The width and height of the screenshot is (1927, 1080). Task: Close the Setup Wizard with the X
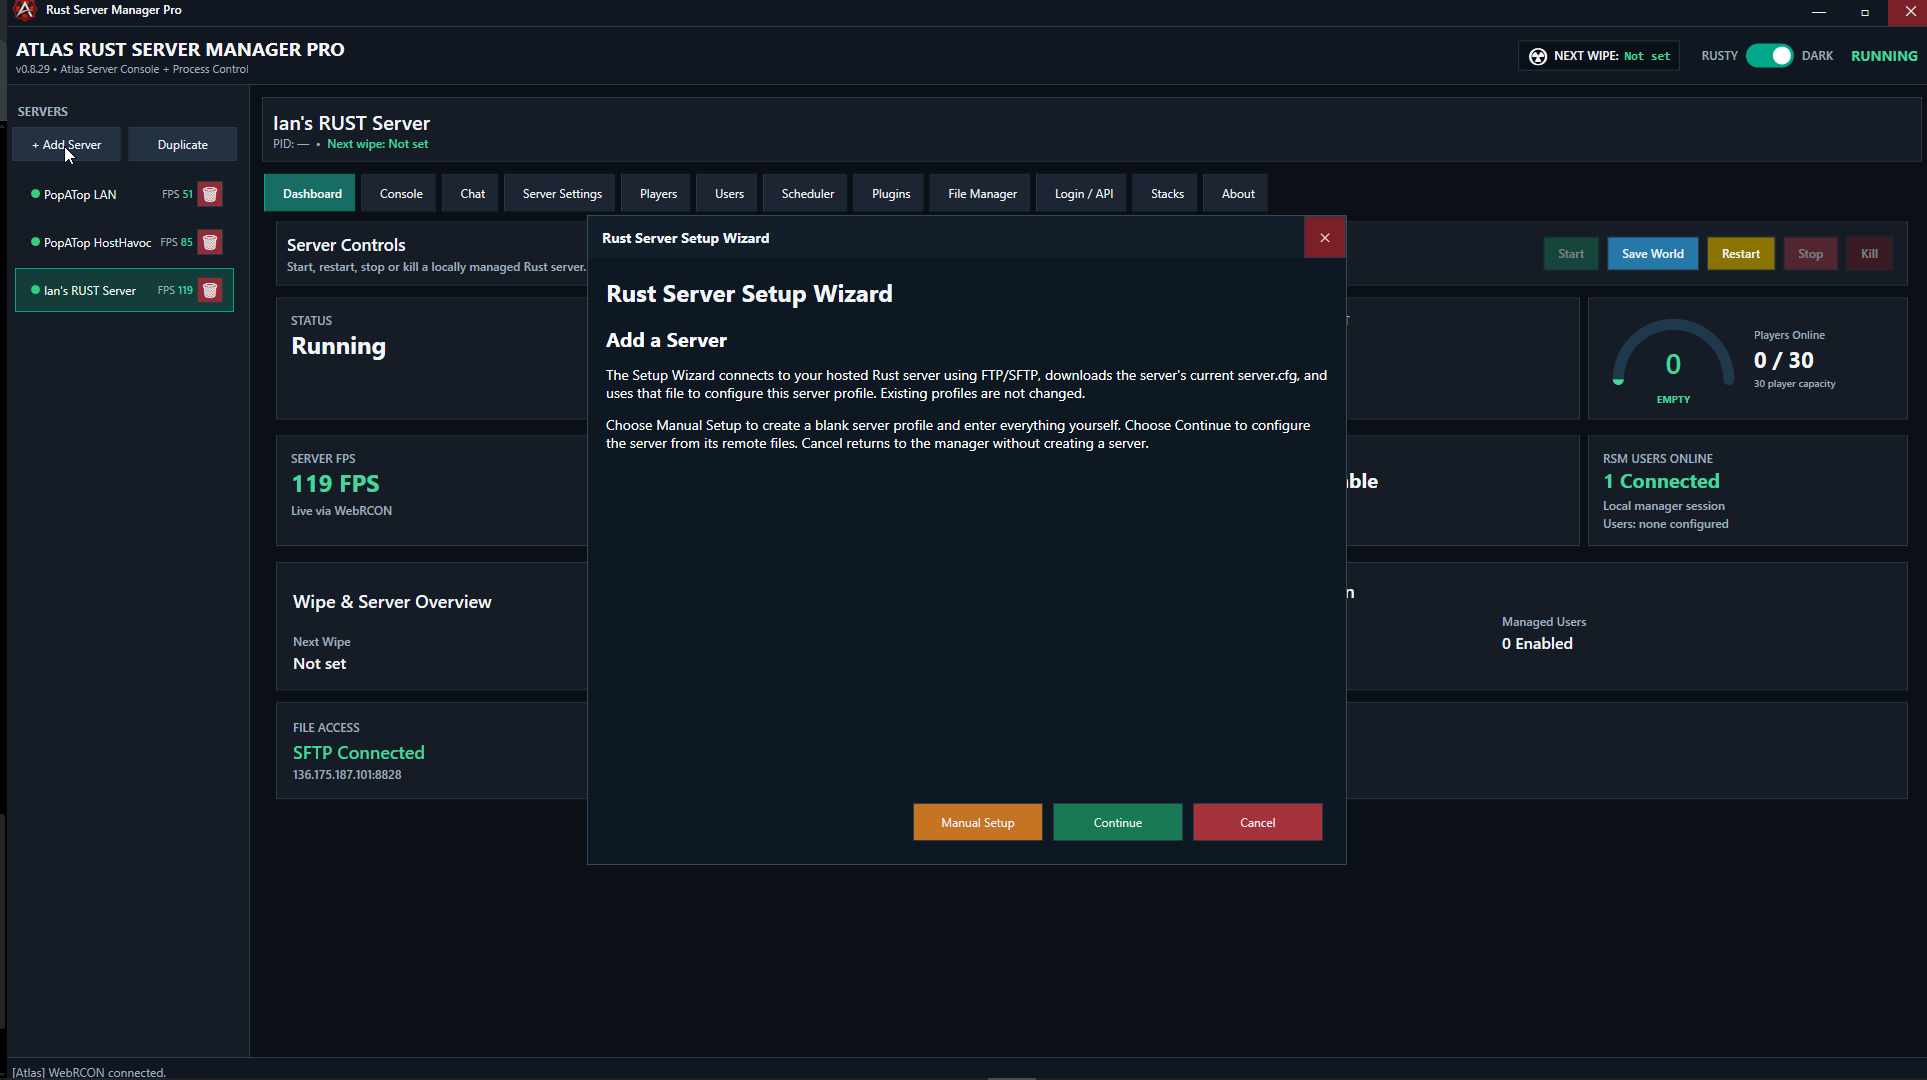pyautogui.click(x=1325, y=238)
